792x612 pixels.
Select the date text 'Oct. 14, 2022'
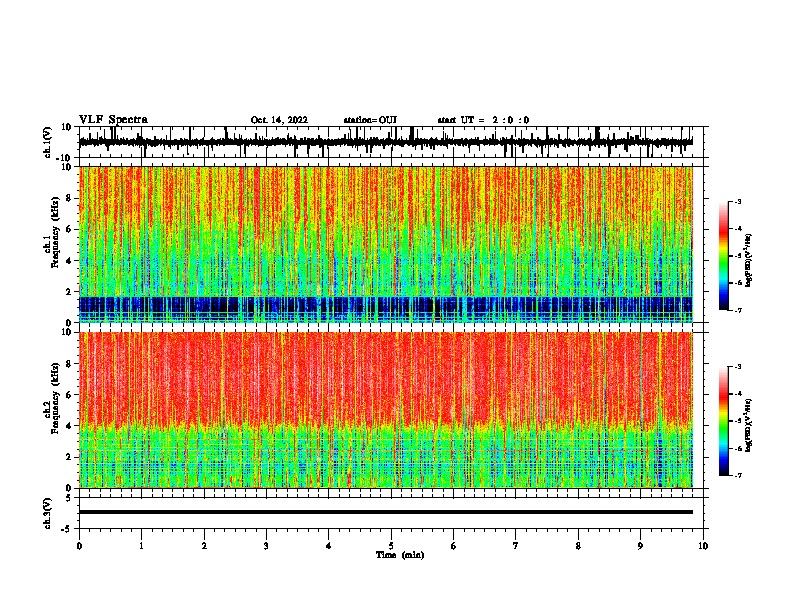point(279,120)
